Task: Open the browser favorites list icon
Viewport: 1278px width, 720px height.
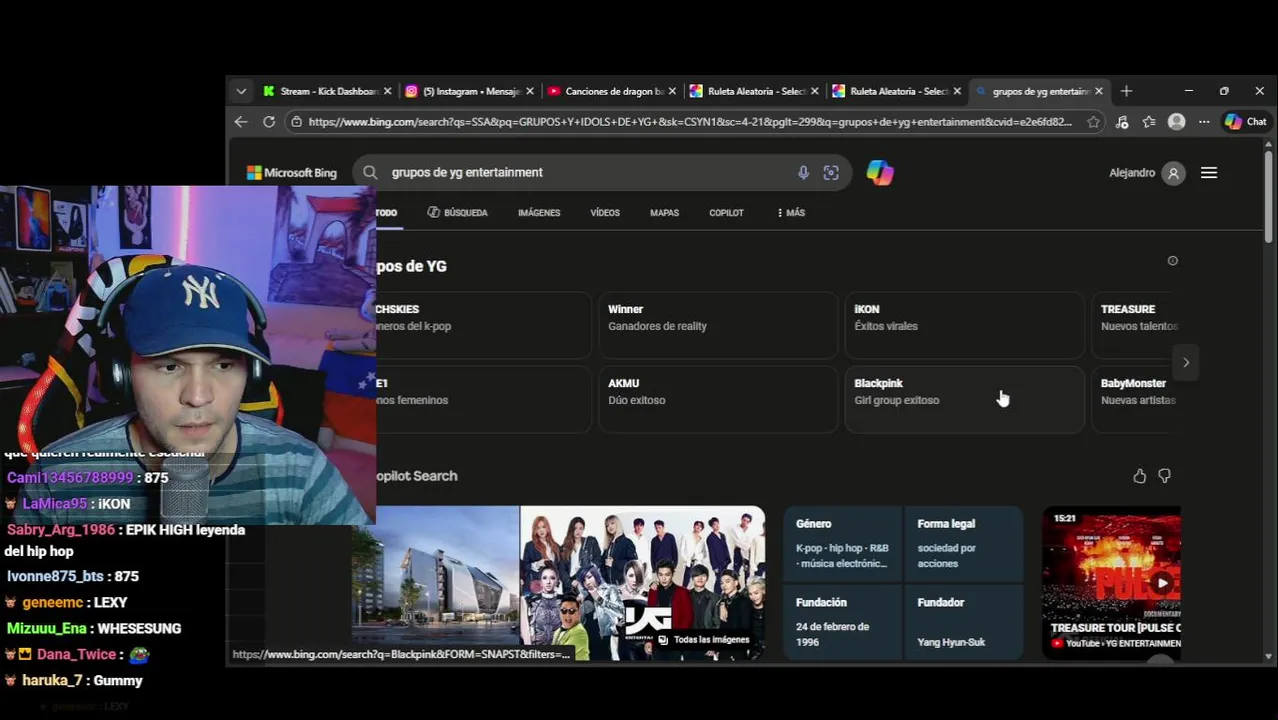Action: [x=1149, y=122]
